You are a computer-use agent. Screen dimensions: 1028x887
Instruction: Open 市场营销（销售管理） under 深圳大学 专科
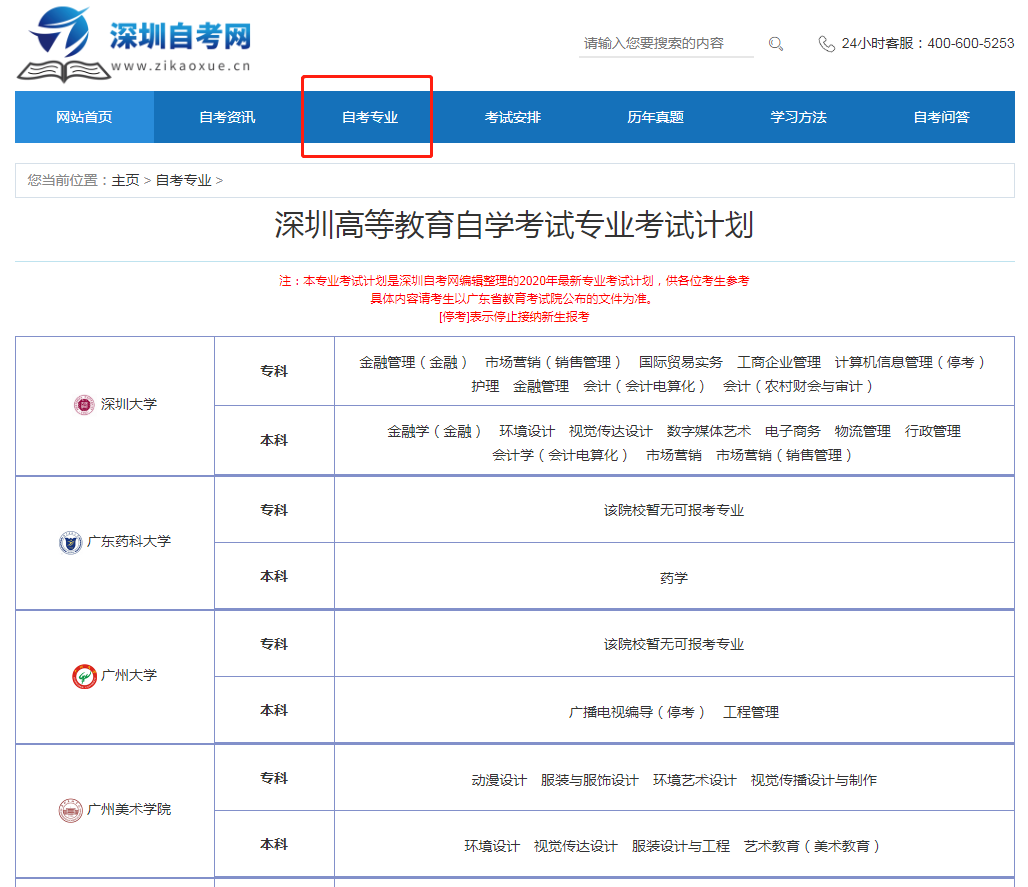pos(553,363)
